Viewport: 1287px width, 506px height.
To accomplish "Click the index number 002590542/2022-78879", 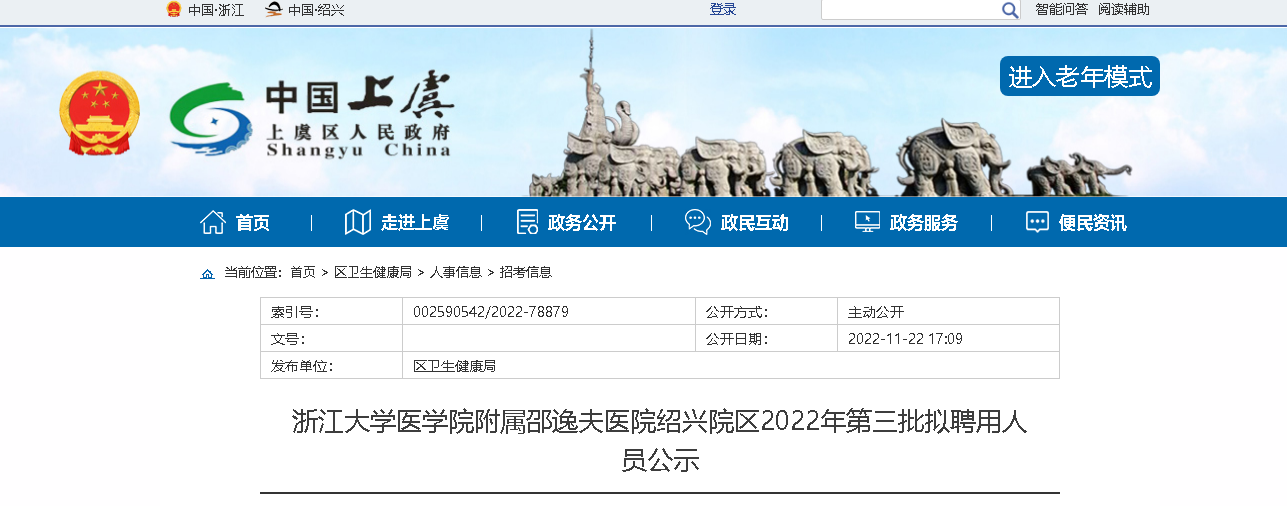I will click(491, 312).
